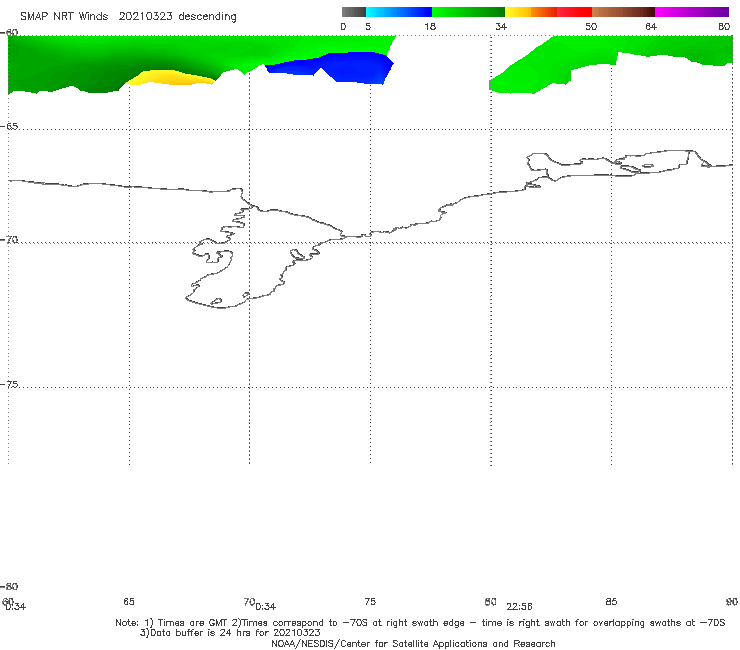Image resolution: width=740 pixels, height=650 pixels.
Task: Click the magenta-purple segment of the color bar
Action: point(692,12)
